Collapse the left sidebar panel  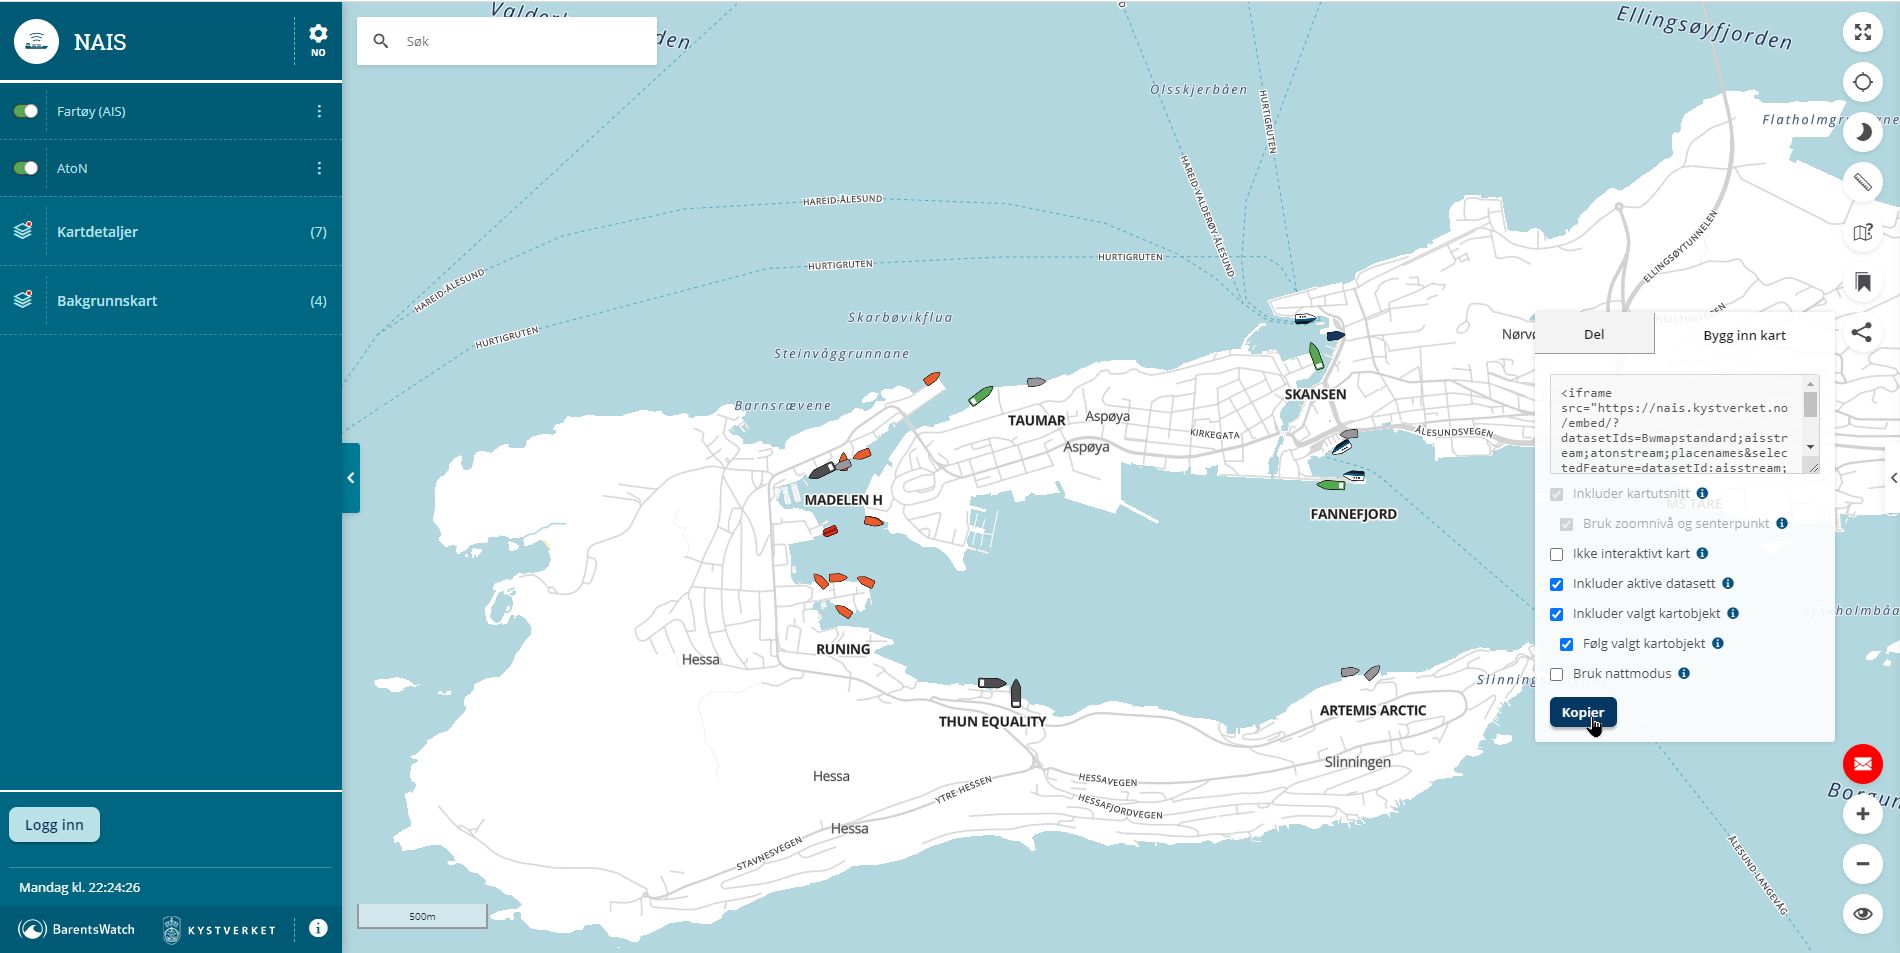pos(351,478)
